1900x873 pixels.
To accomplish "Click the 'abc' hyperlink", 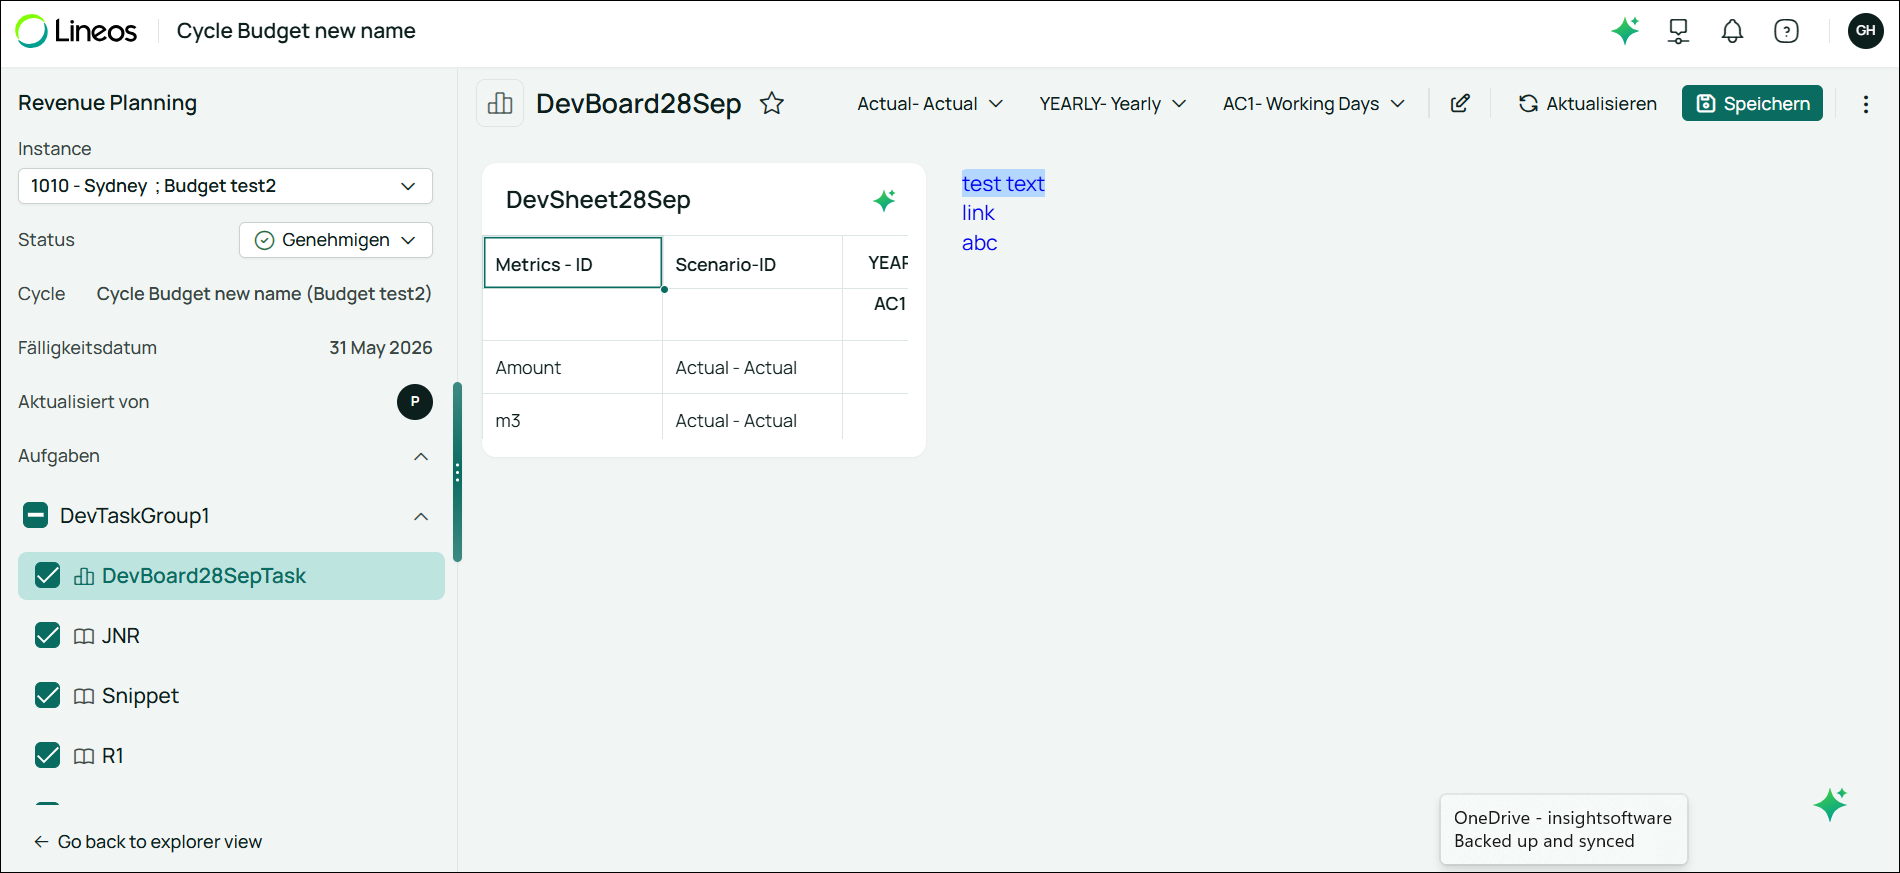I will pyautogui.click(x=980, y=243).
